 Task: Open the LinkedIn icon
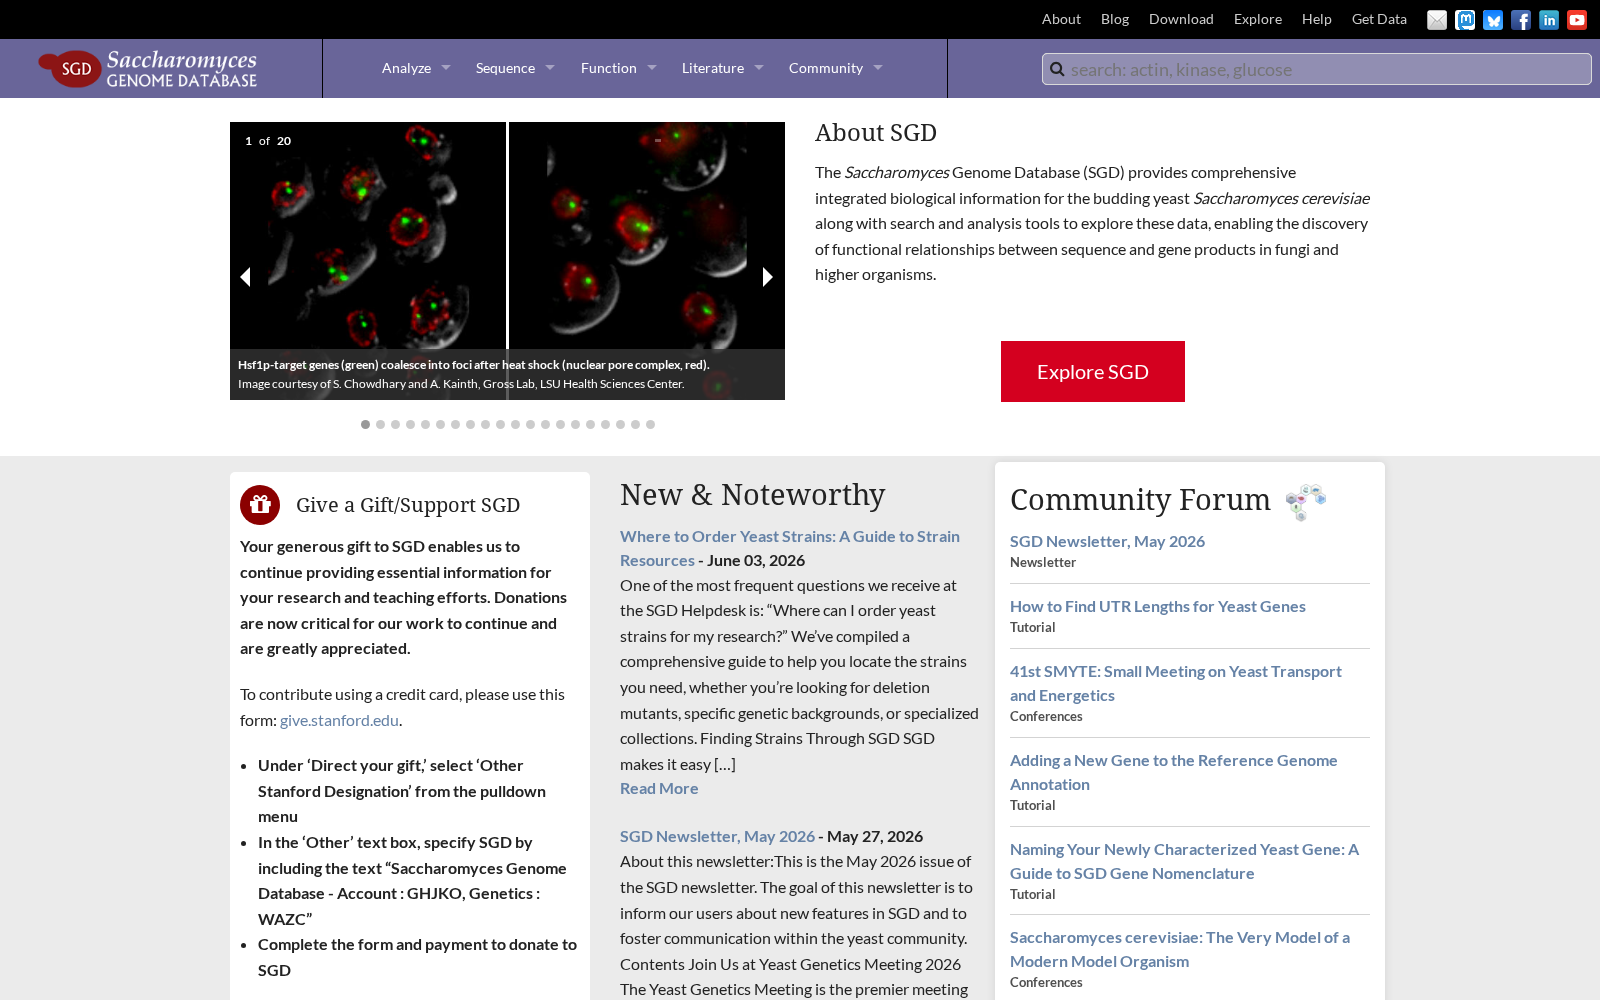click(x=1549, y=20)
